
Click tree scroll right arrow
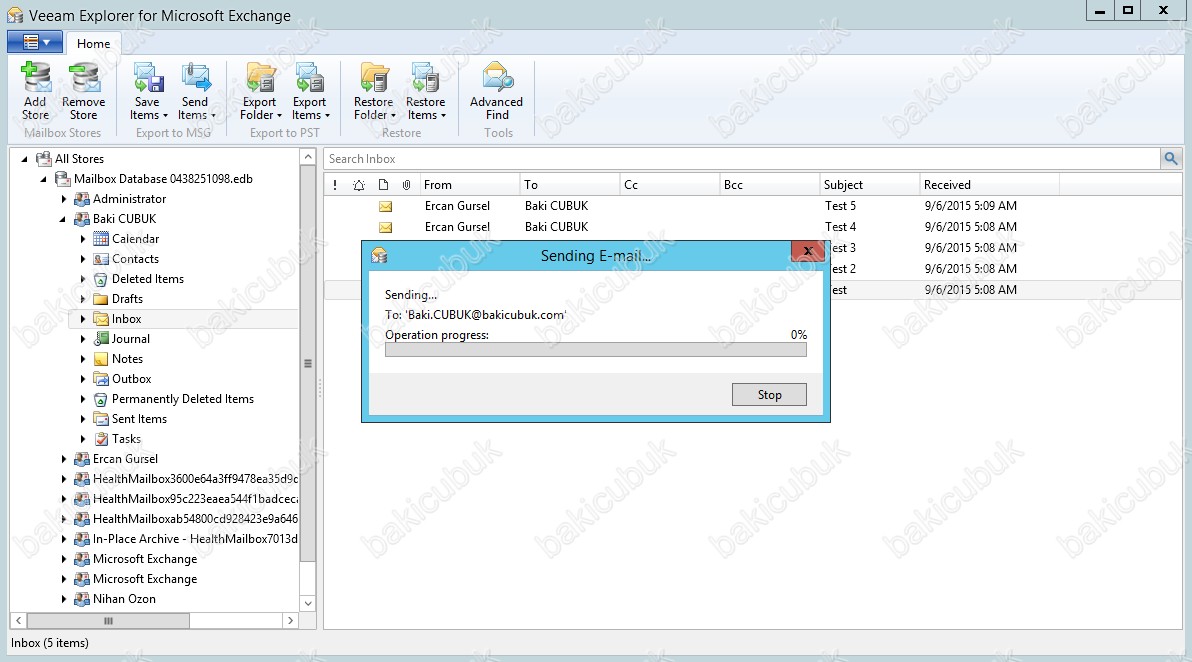point(290,621)
